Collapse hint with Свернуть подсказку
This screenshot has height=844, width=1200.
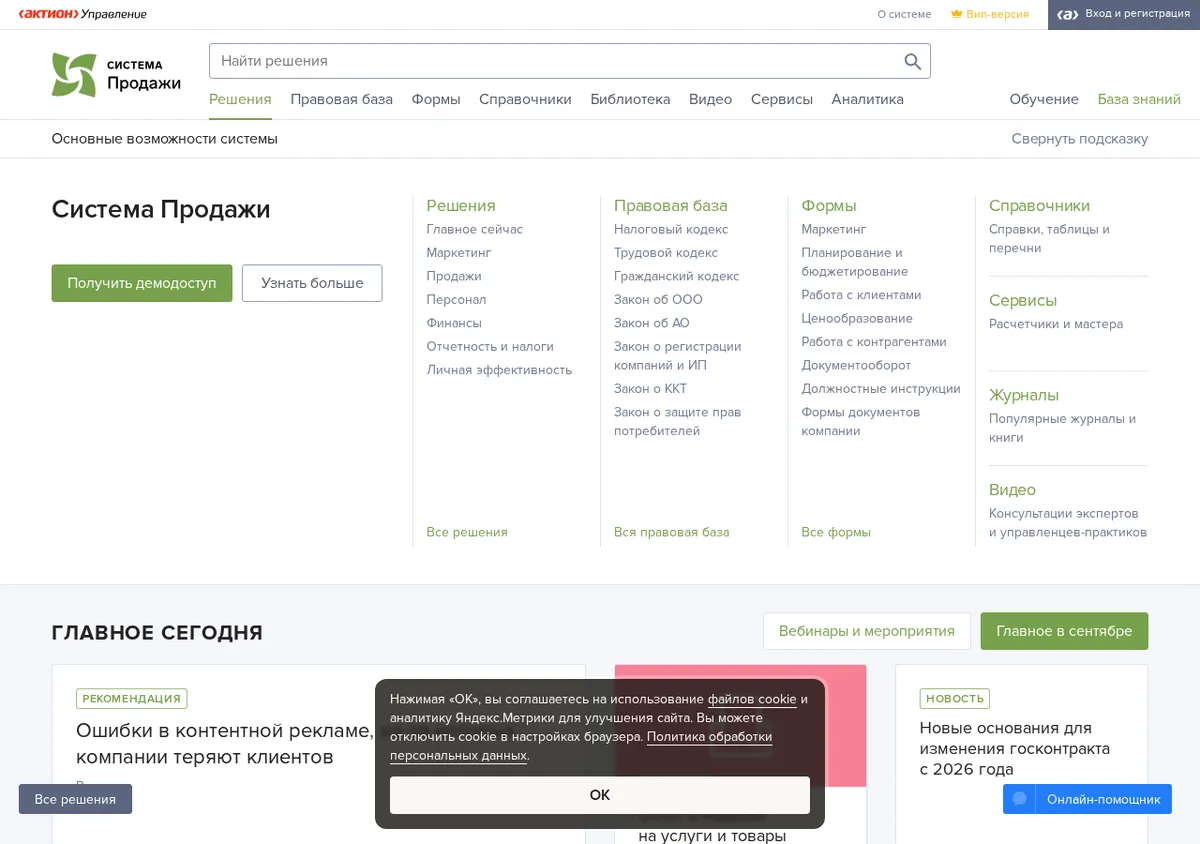tap(1079, 139)
